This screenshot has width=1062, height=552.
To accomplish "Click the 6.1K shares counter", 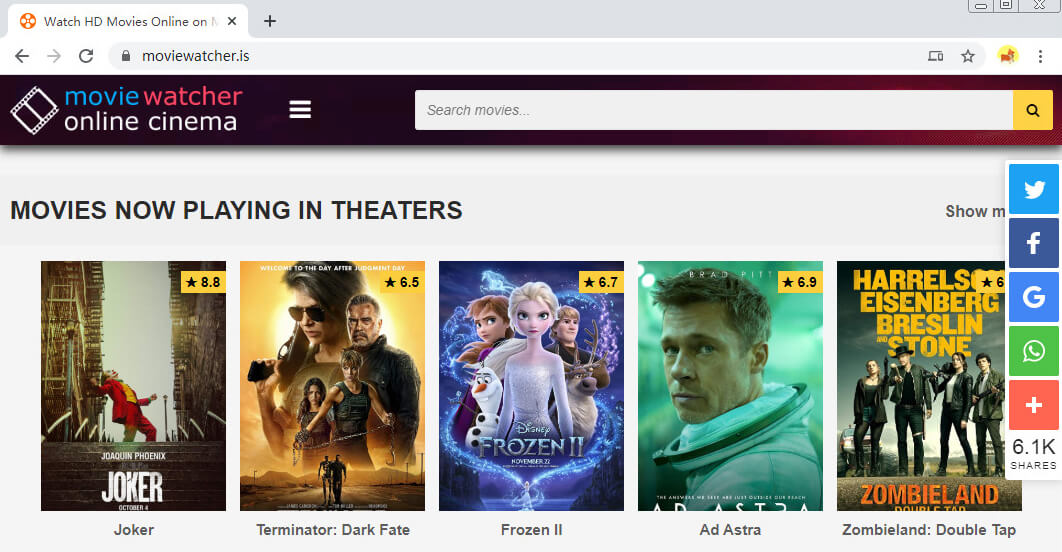I will click(1034, 454).
